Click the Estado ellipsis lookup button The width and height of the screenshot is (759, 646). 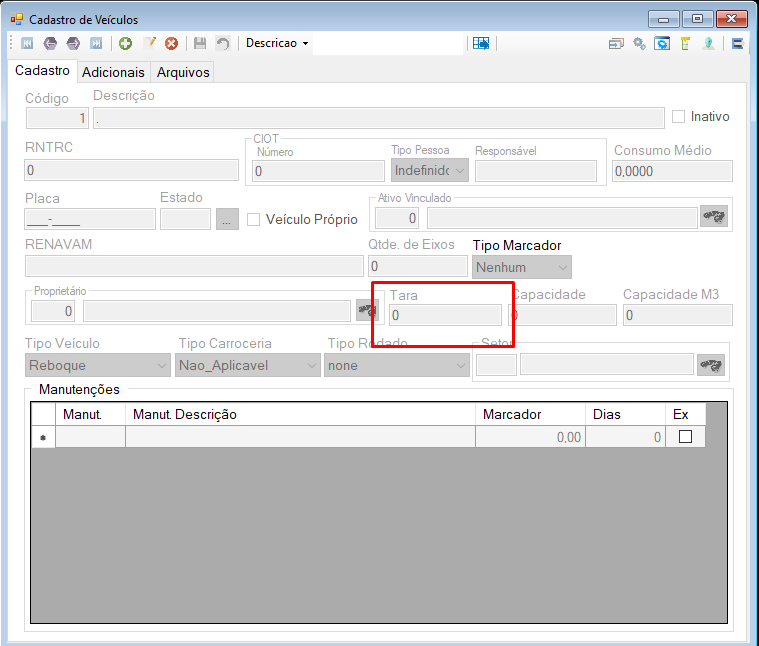pyautogui.click(x=227, y=219)
